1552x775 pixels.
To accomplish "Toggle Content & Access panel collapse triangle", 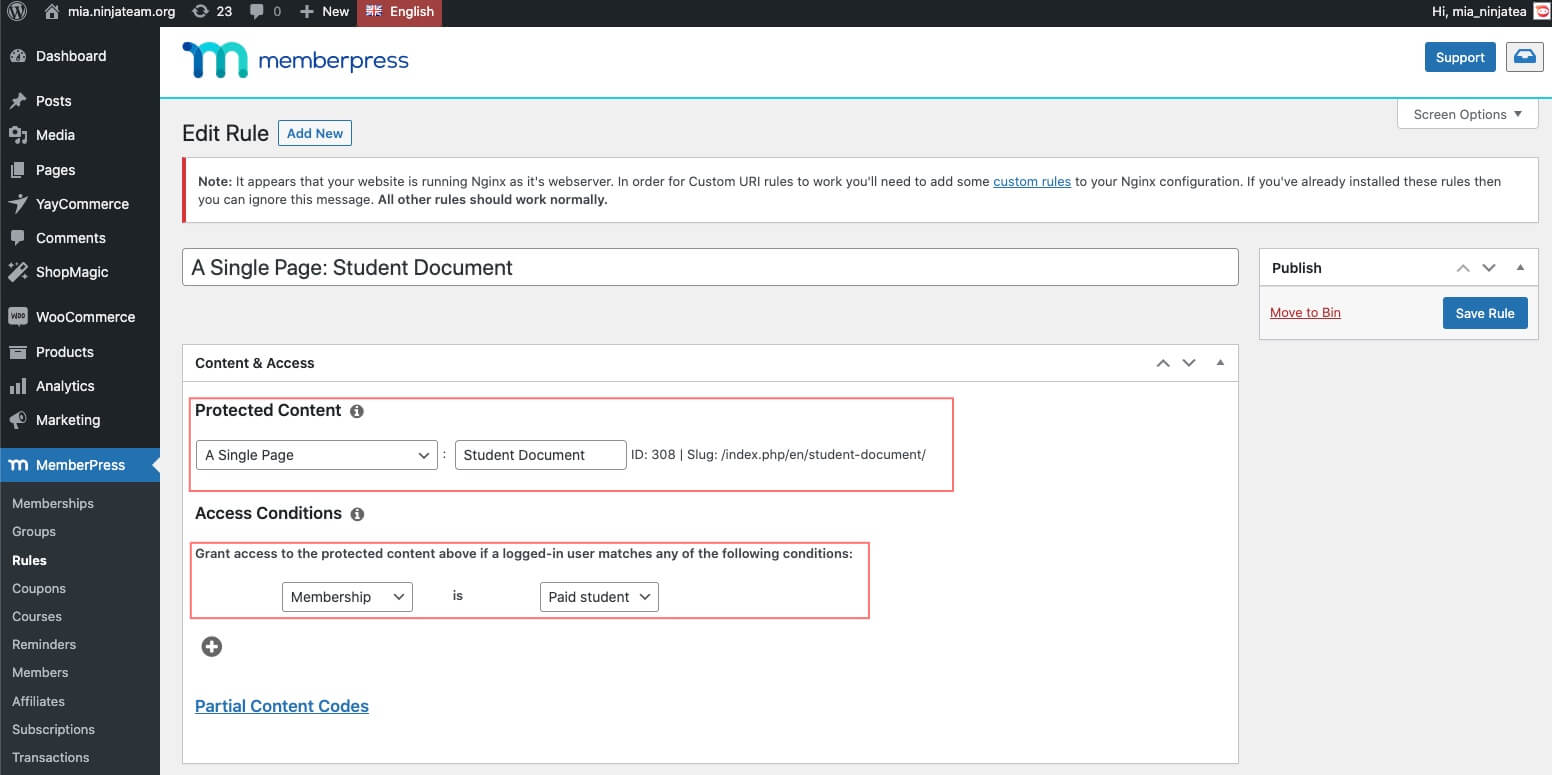I will (1220, 363).
